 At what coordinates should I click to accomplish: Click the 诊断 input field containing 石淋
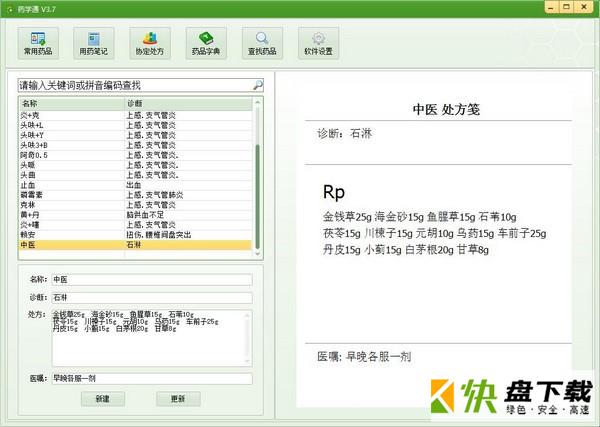(x=152, y=297)
